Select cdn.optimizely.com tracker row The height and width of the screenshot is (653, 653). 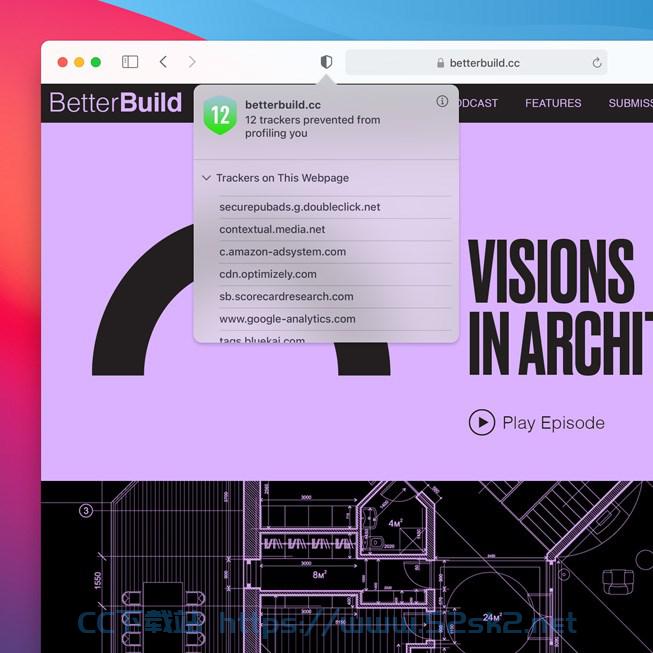coord(334,274)
